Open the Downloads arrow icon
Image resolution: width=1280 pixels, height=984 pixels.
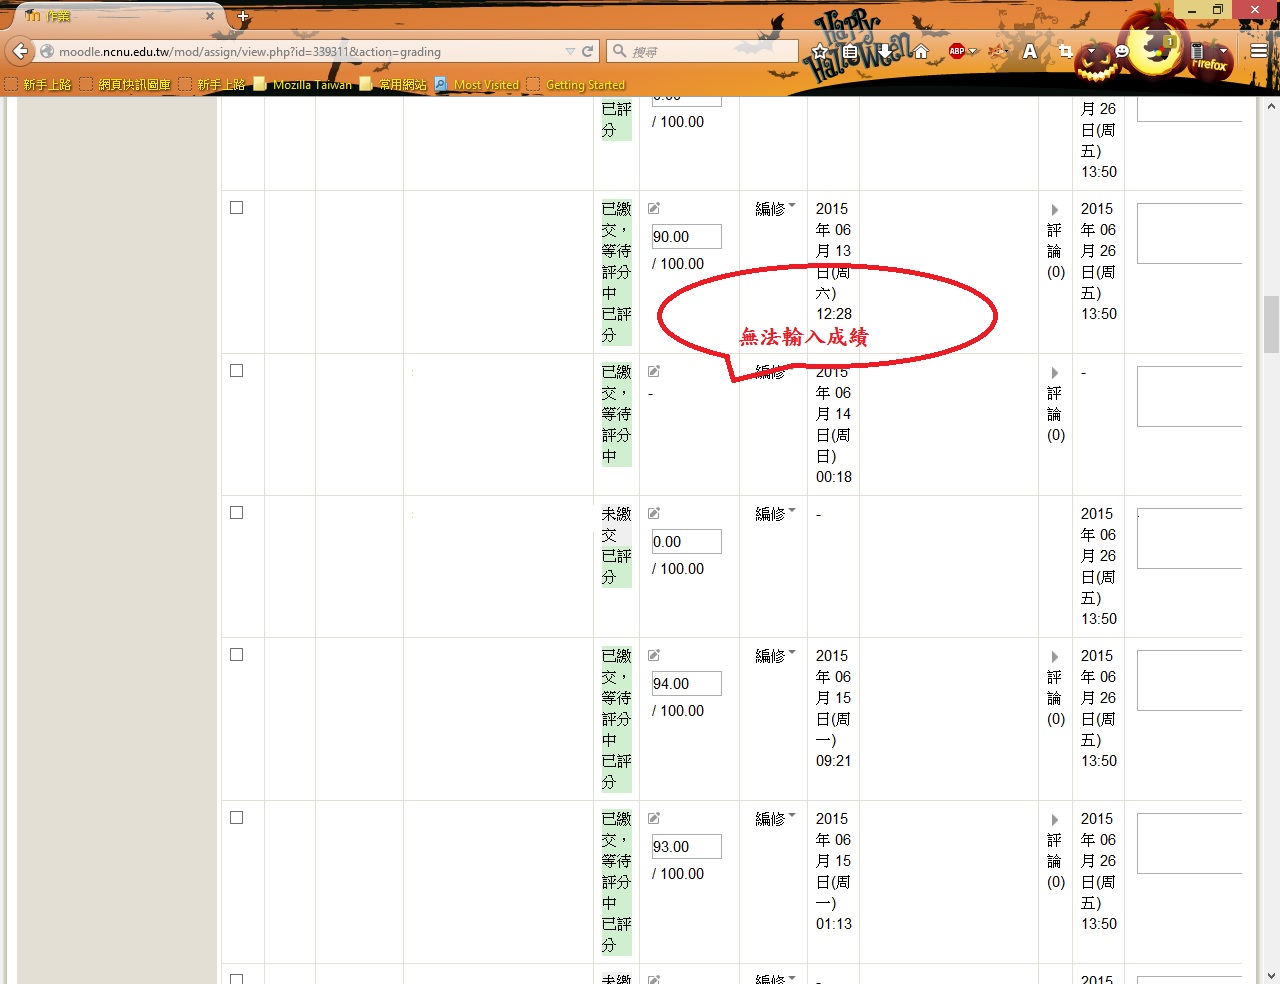point(885,51)
